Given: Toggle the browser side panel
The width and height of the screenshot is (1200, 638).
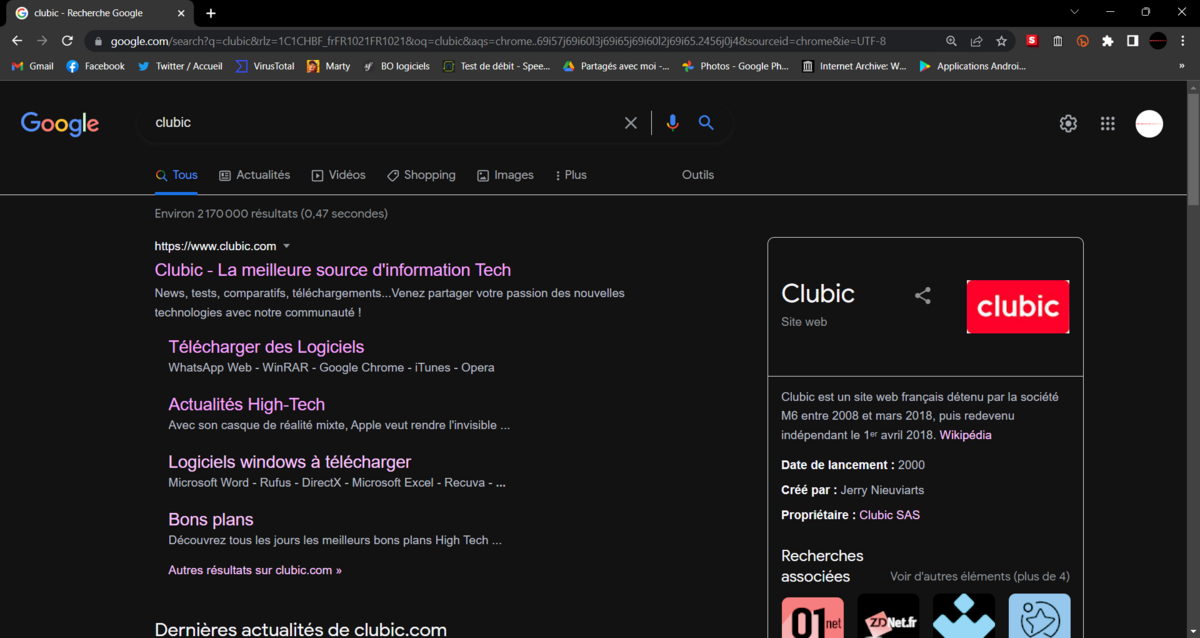Looking at the screenshot, I should [1133, 41].
